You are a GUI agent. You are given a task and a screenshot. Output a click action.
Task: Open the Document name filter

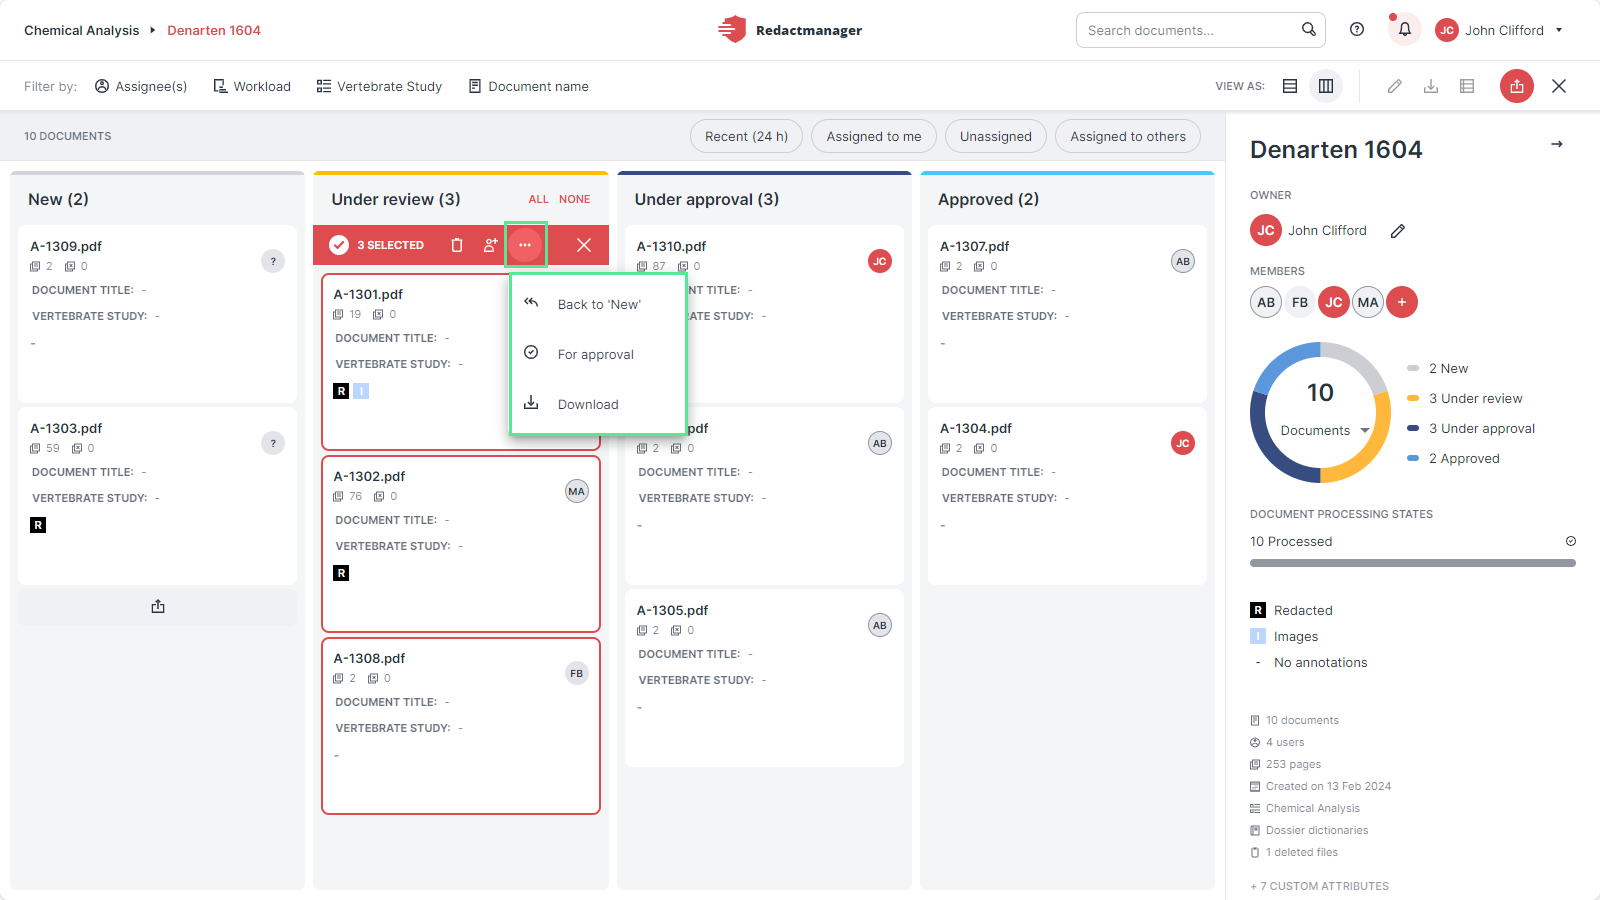[528, 86]
